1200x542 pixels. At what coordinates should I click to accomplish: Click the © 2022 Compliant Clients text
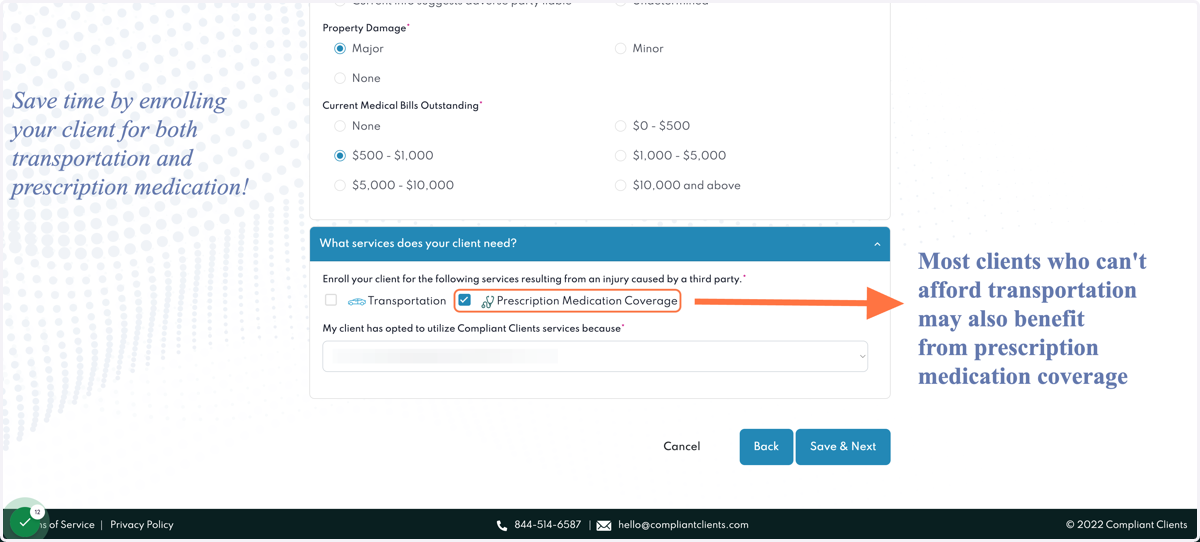1126,525
